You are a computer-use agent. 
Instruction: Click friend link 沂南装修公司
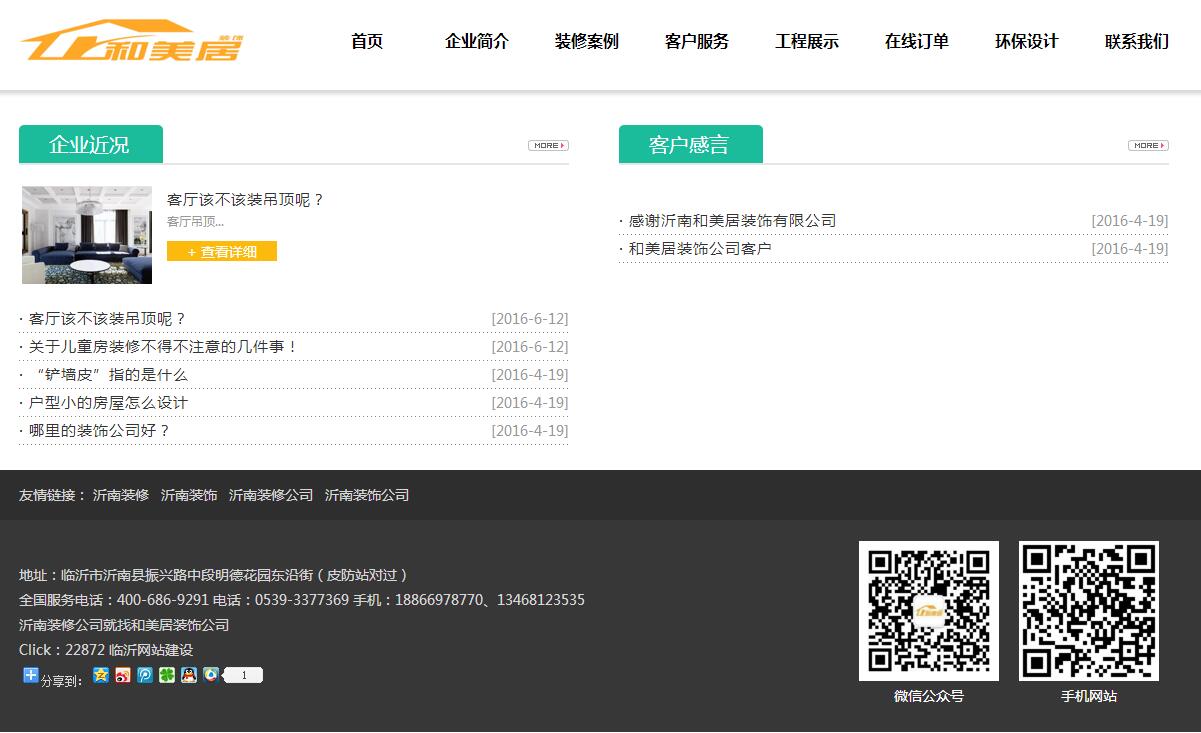(271, 495)
